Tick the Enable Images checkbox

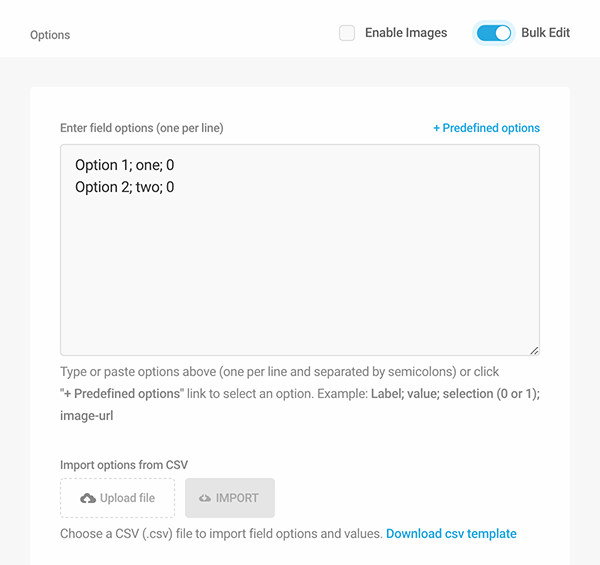click(x=347, y=33)
